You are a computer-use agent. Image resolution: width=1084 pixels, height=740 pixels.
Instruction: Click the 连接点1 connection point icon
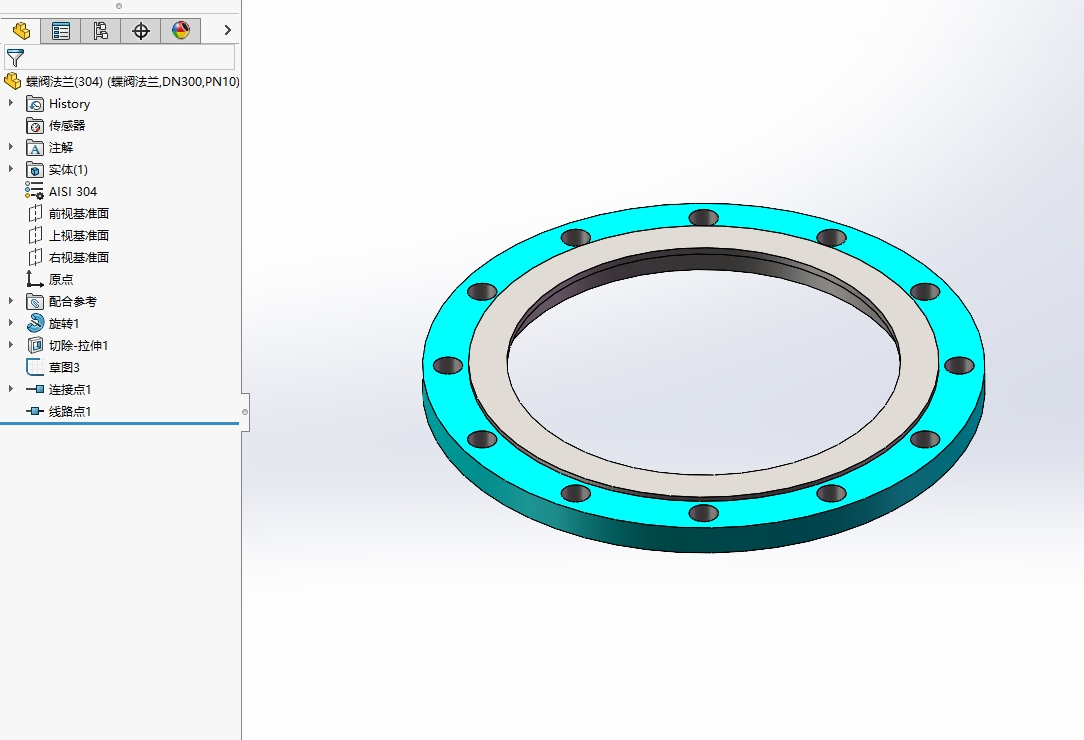(35, 389)
